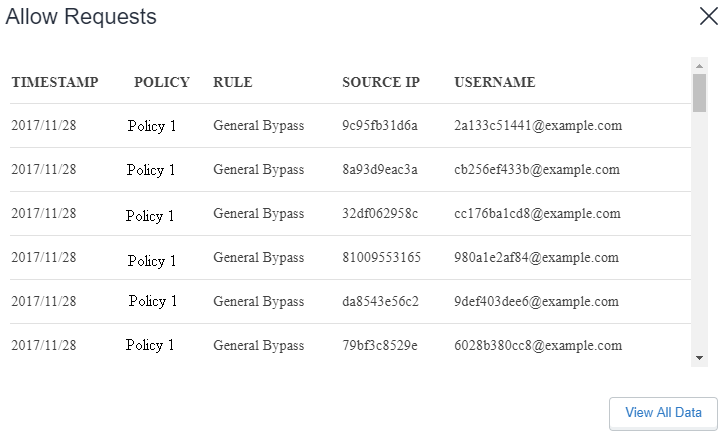Select row with source 9c95fb31d6a
Image resolution: width=725 pixels, height=437 pixels.
coord(350,126)
